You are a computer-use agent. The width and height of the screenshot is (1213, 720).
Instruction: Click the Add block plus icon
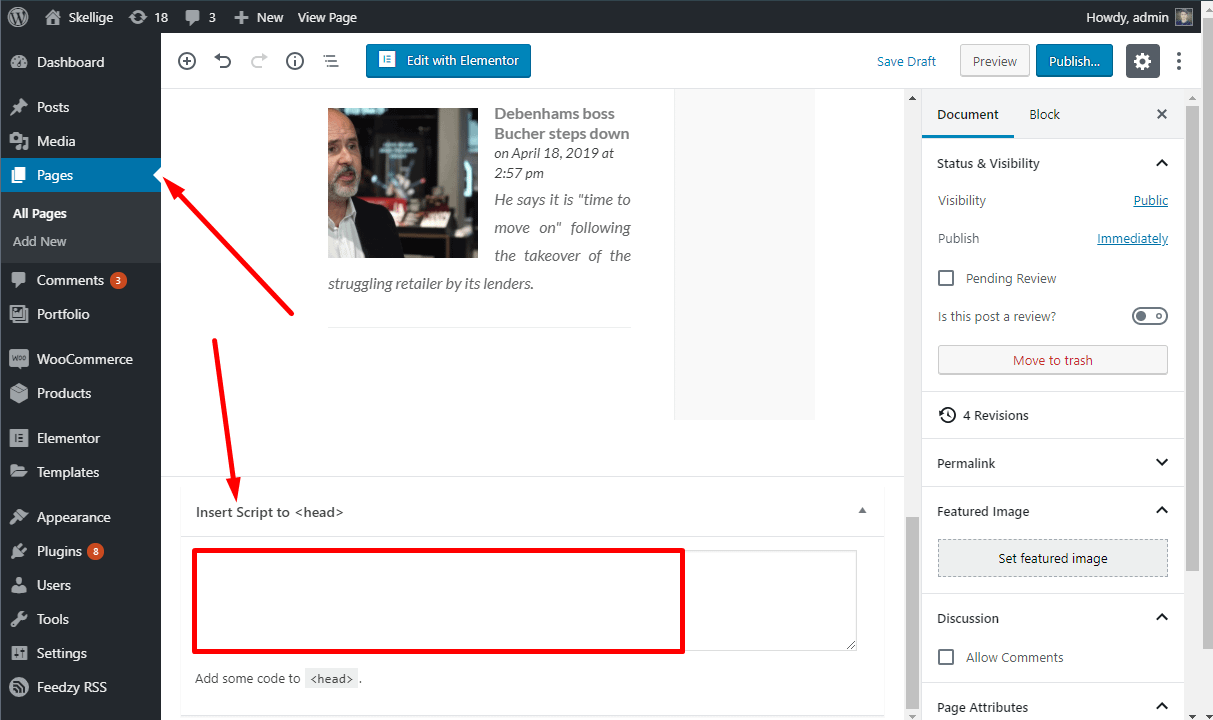[x=187, y=61]
